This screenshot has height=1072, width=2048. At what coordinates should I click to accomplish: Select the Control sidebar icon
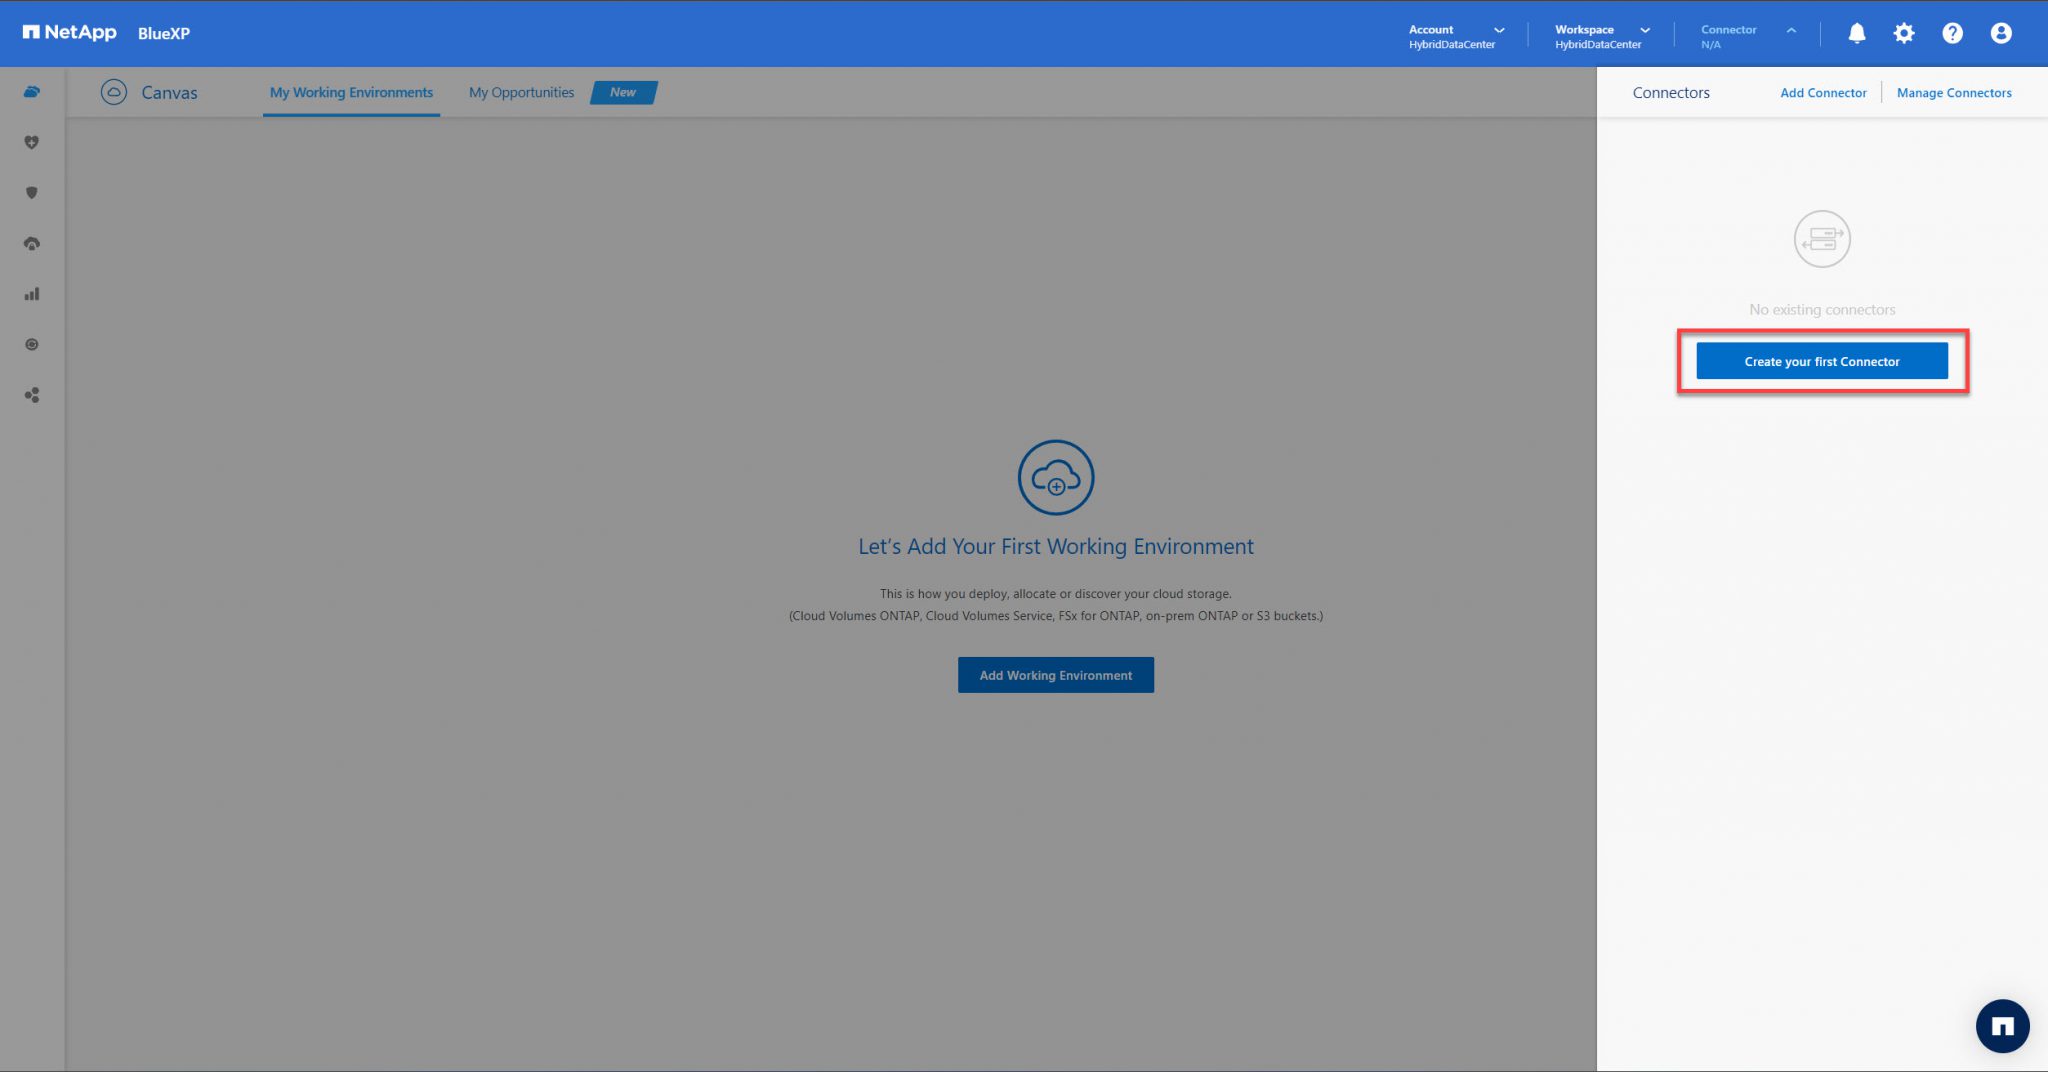pyautogui.click(x=31, y=344)
